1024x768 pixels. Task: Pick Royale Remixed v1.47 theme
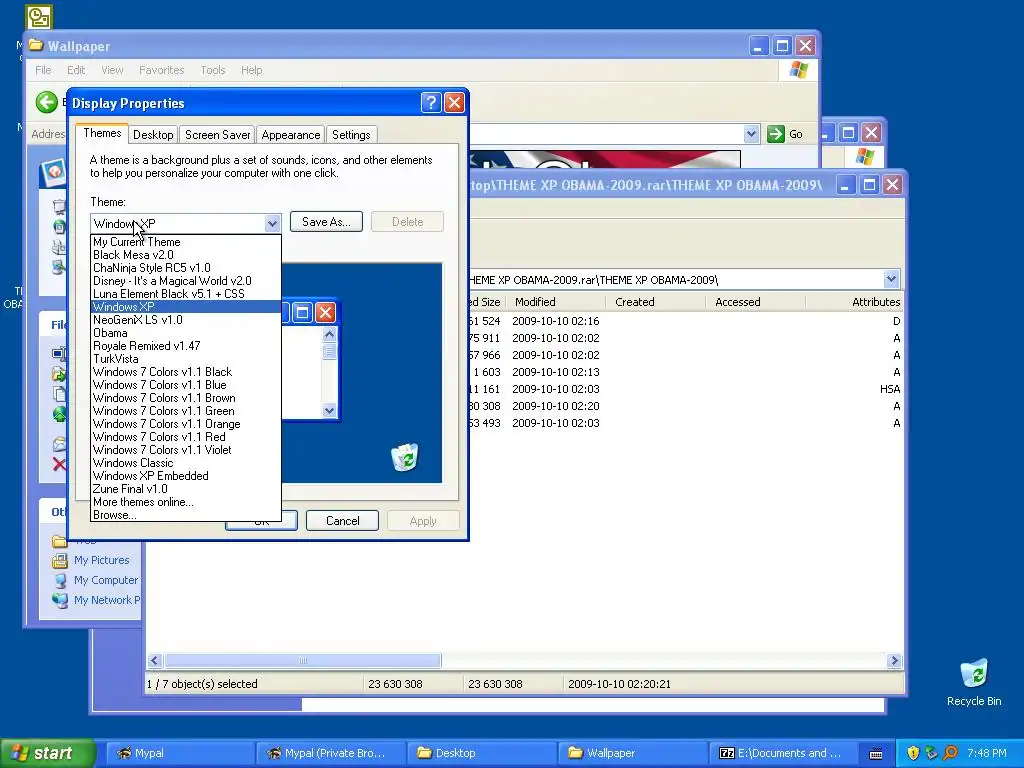point(185,346)
